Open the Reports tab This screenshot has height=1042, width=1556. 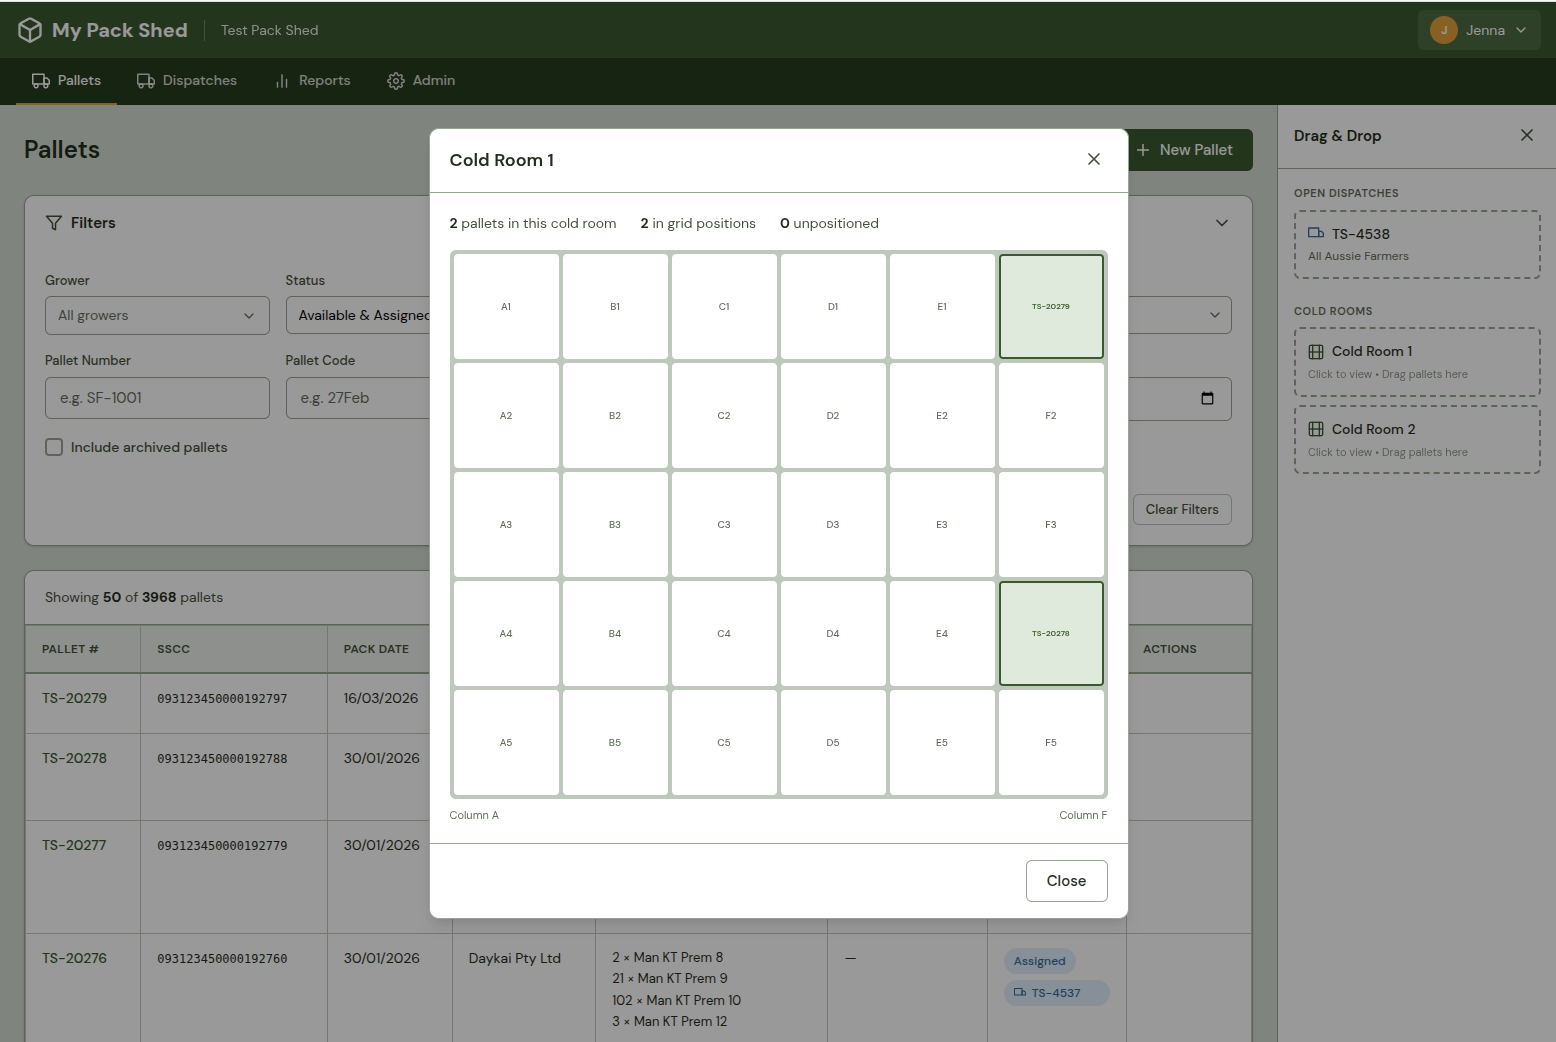point(313,81)
